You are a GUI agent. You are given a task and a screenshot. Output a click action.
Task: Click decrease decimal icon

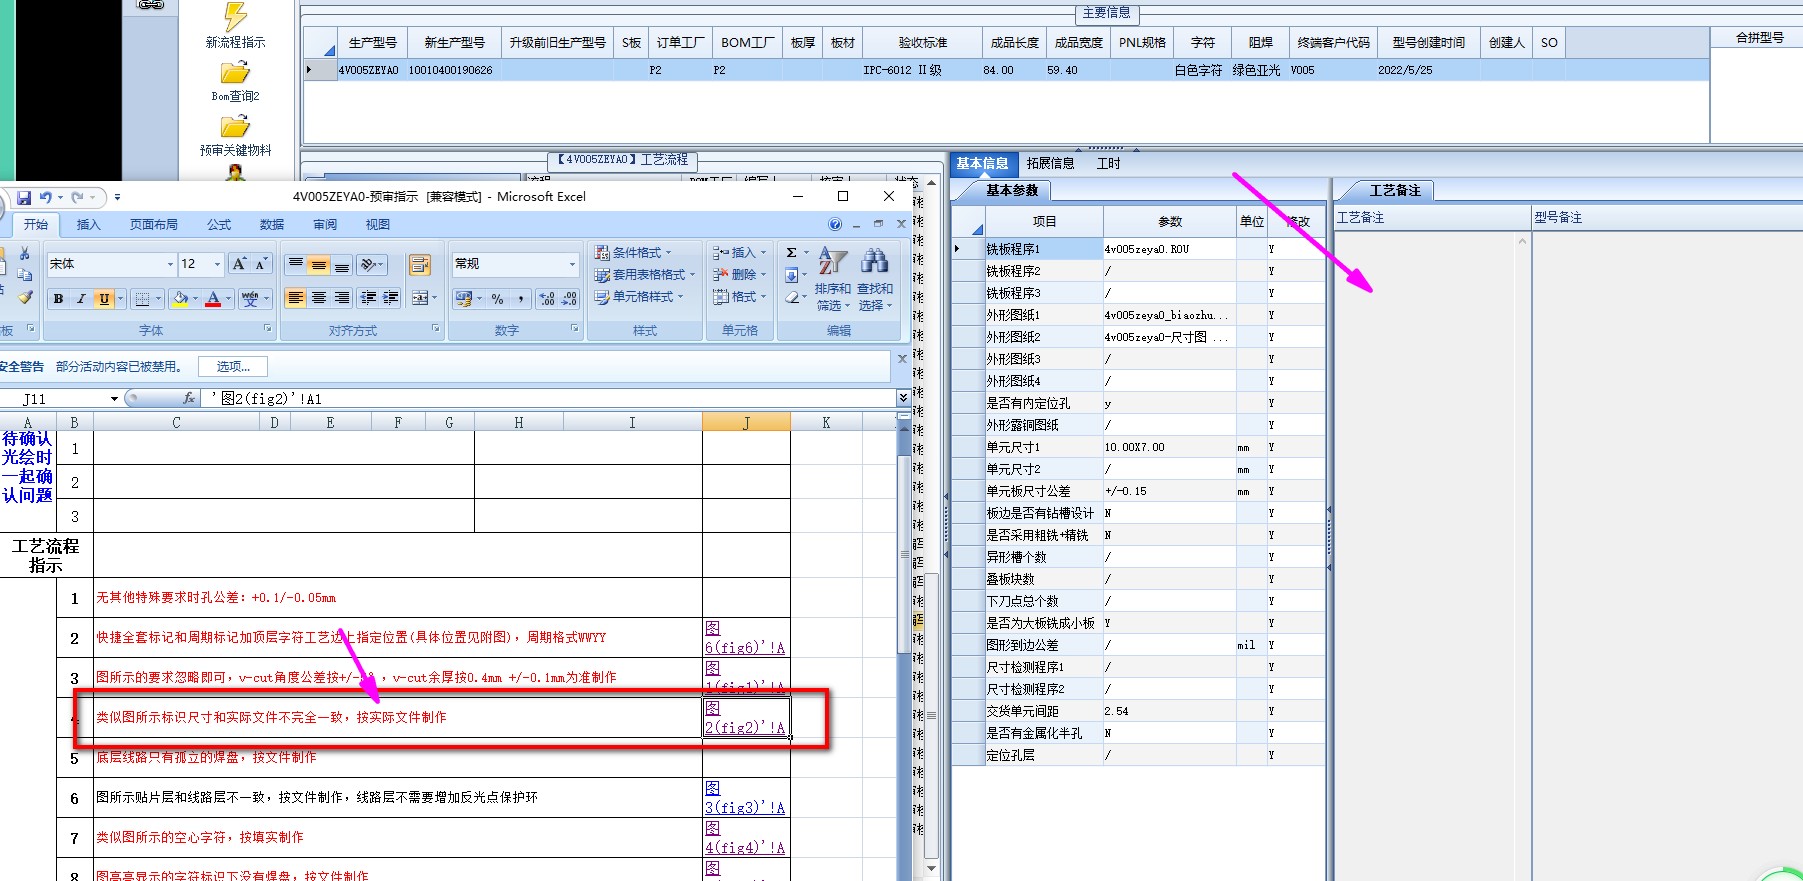(569, 298)
